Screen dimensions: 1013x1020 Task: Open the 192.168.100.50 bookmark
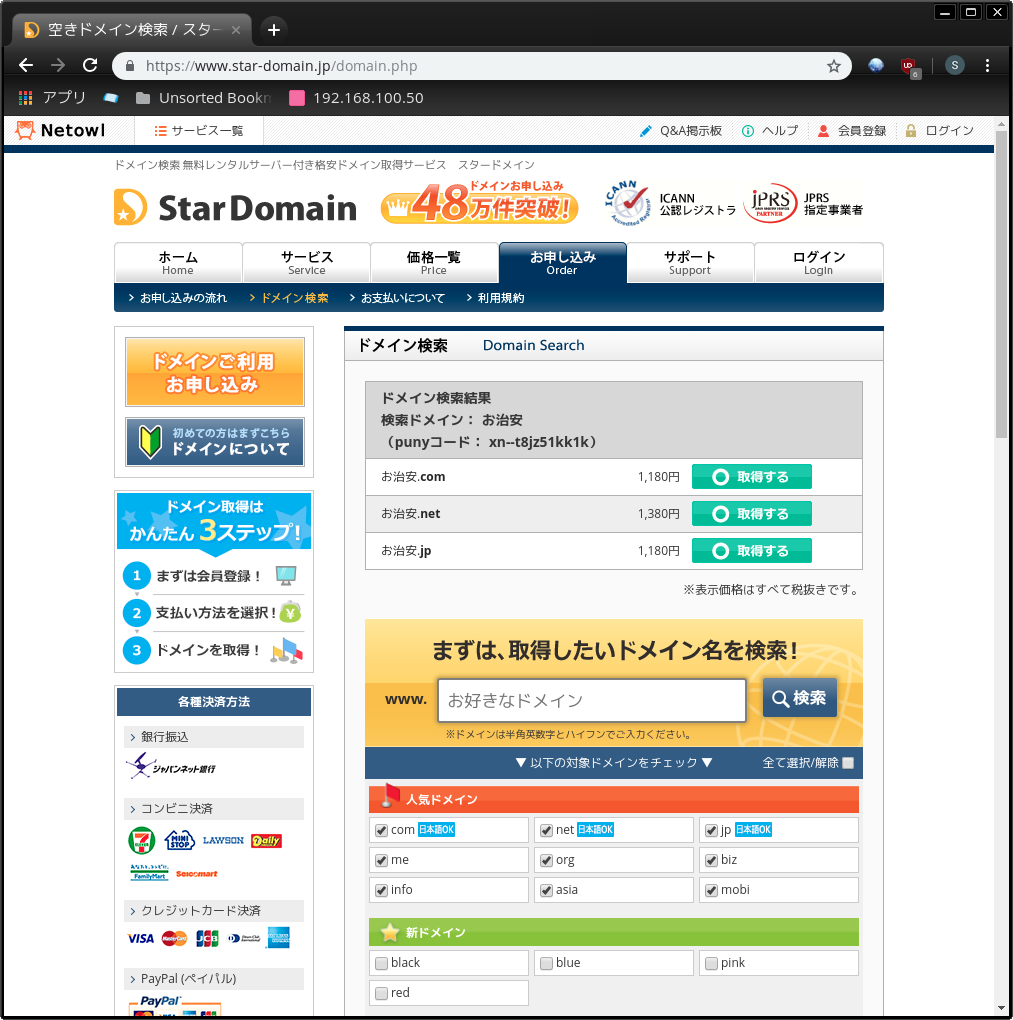pyautogui.click(x=357, y=98)
